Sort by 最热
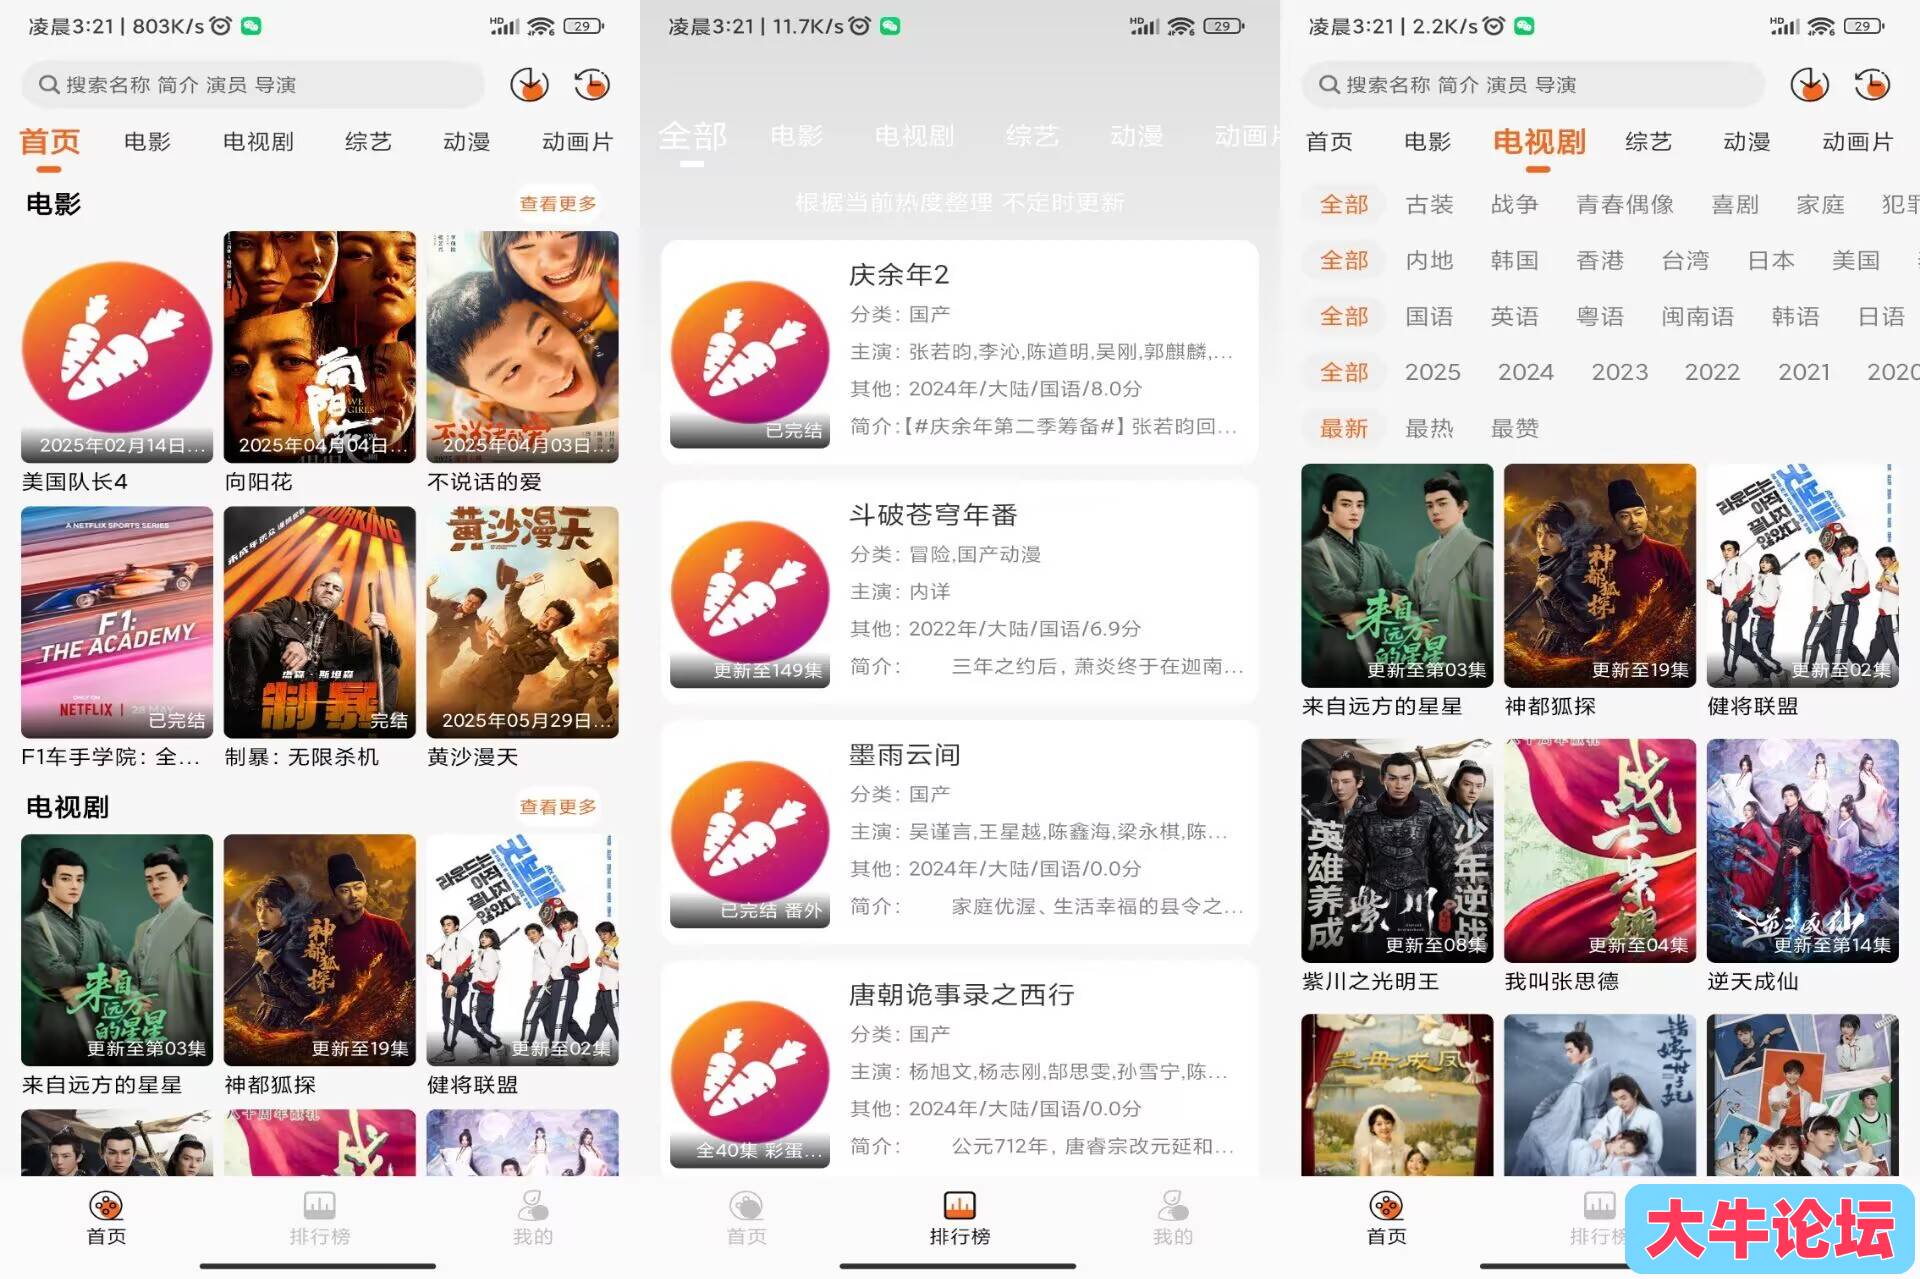Viewport: 1920px width, 1279px height. tap(1429, 429)
